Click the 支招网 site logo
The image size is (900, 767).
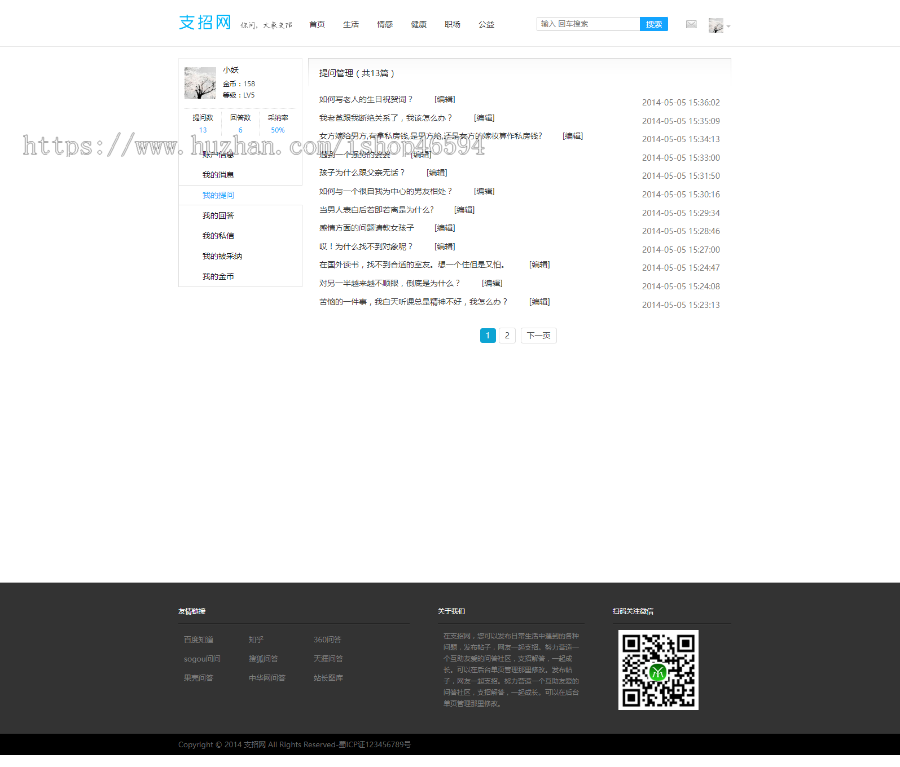click(x=205, y=22)
